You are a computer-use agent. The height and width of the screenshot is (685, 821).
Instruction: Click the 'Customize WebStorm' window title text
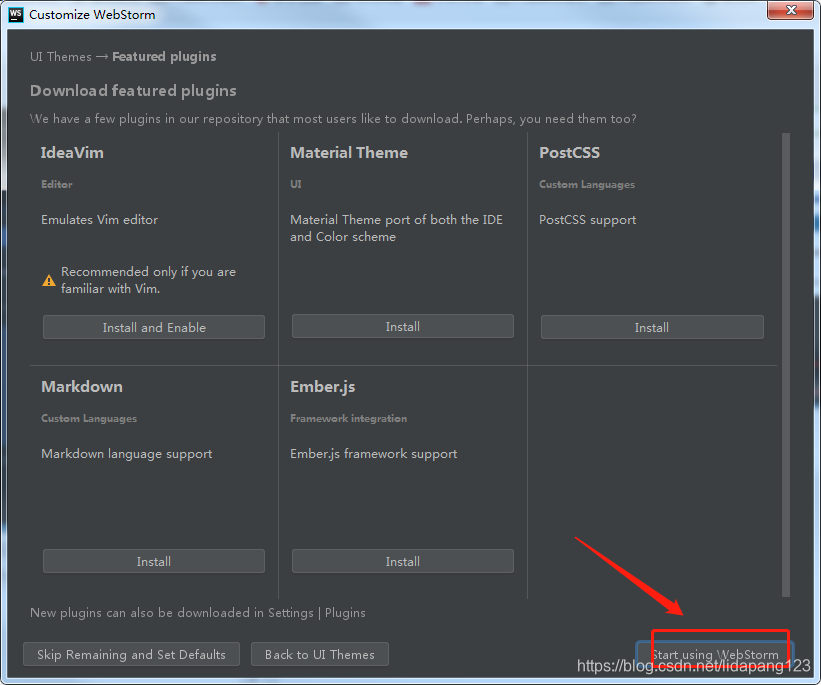pyautogui.click(x=92, y=15)
